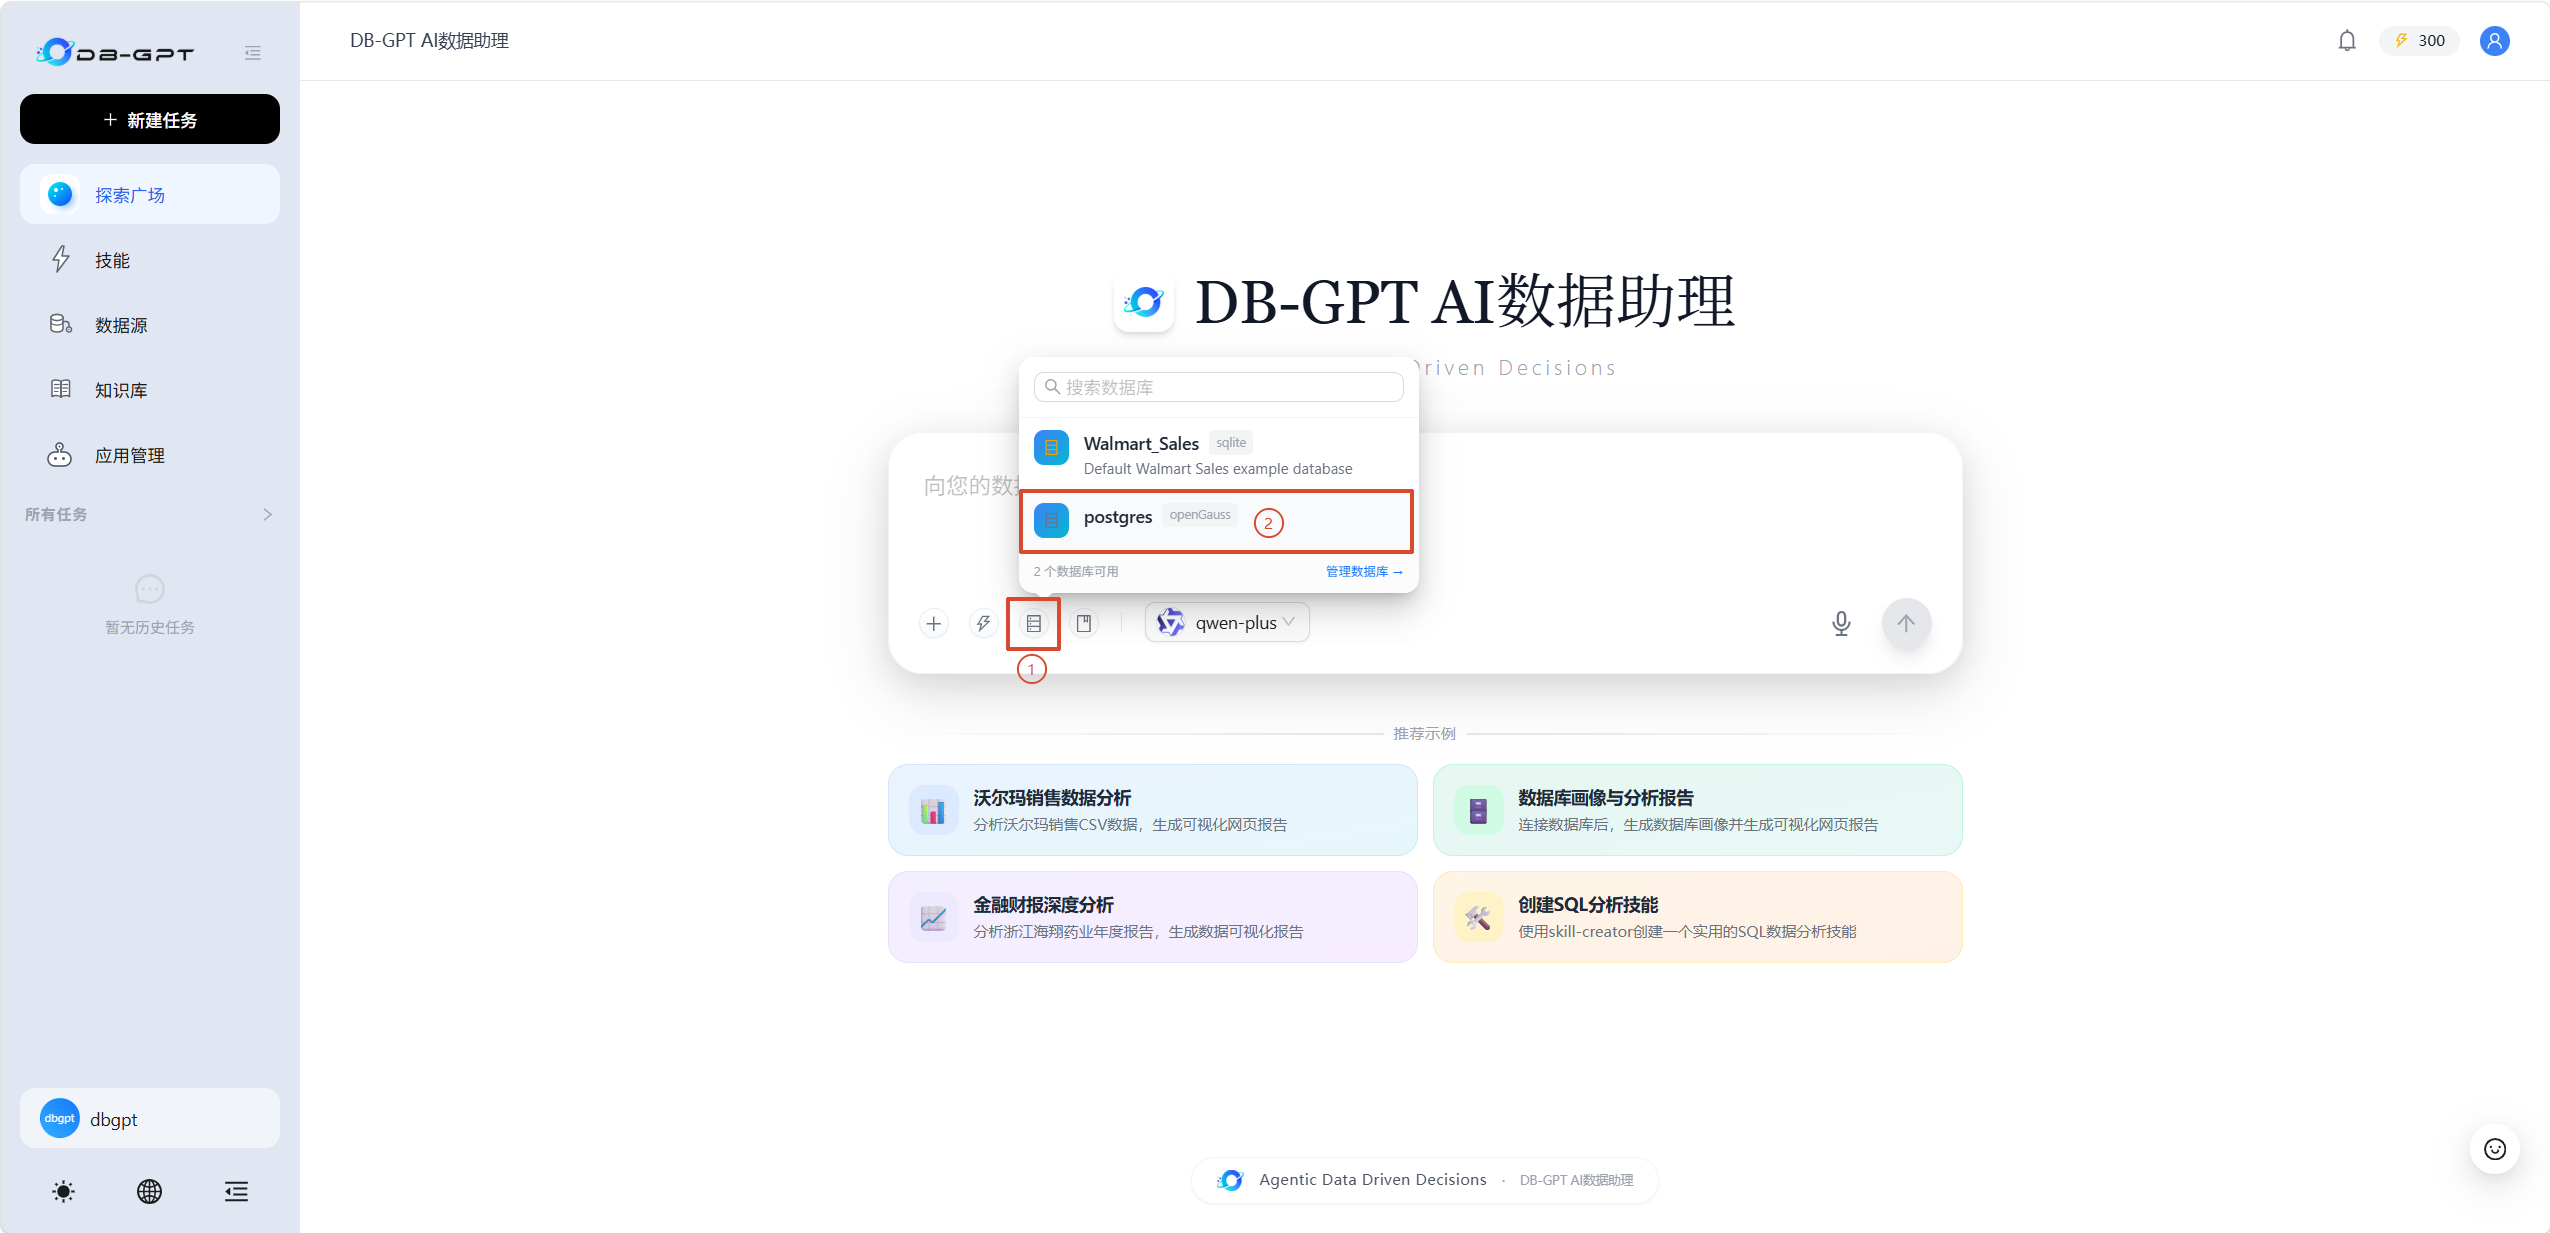Open the 金融财报深度分析 example card

point(1152,917)
